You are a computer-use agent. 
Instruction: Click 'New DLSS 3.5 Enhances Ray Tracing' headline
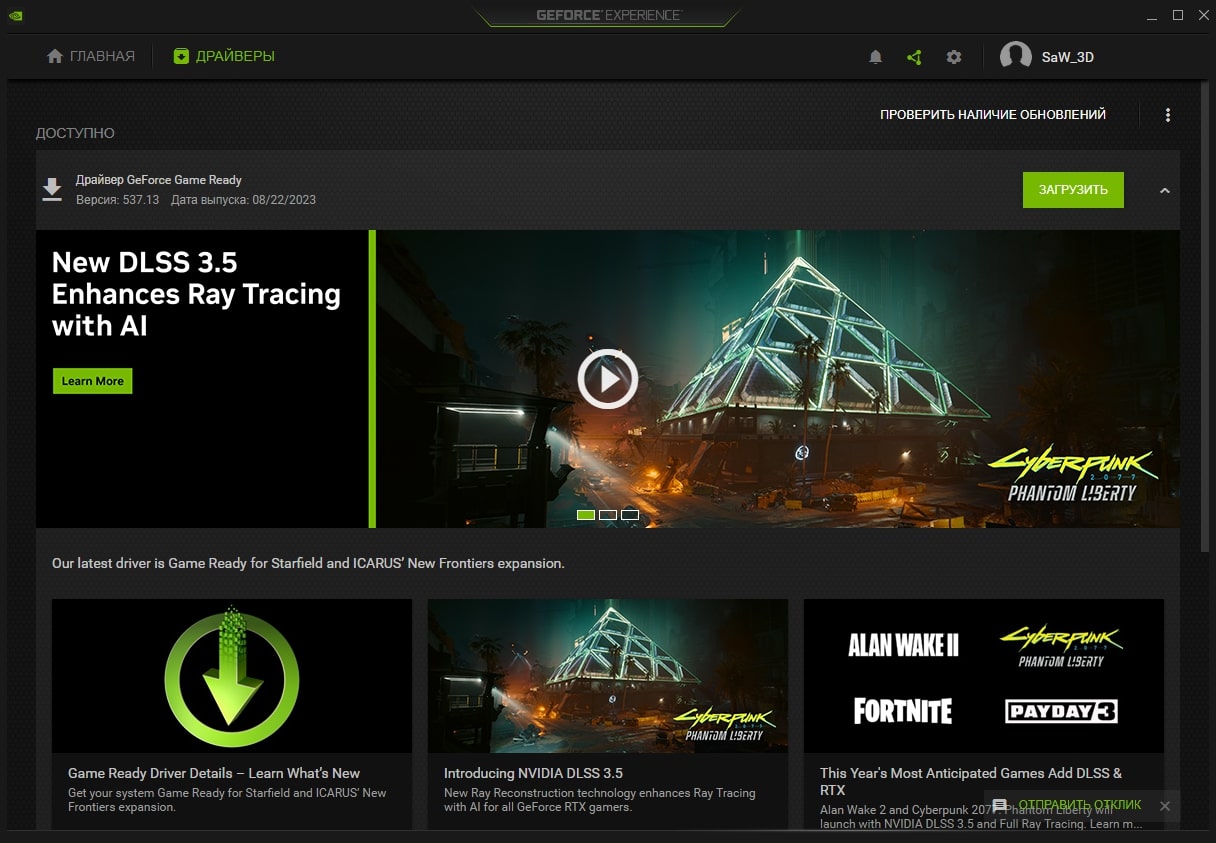click(x=196, y=294)
